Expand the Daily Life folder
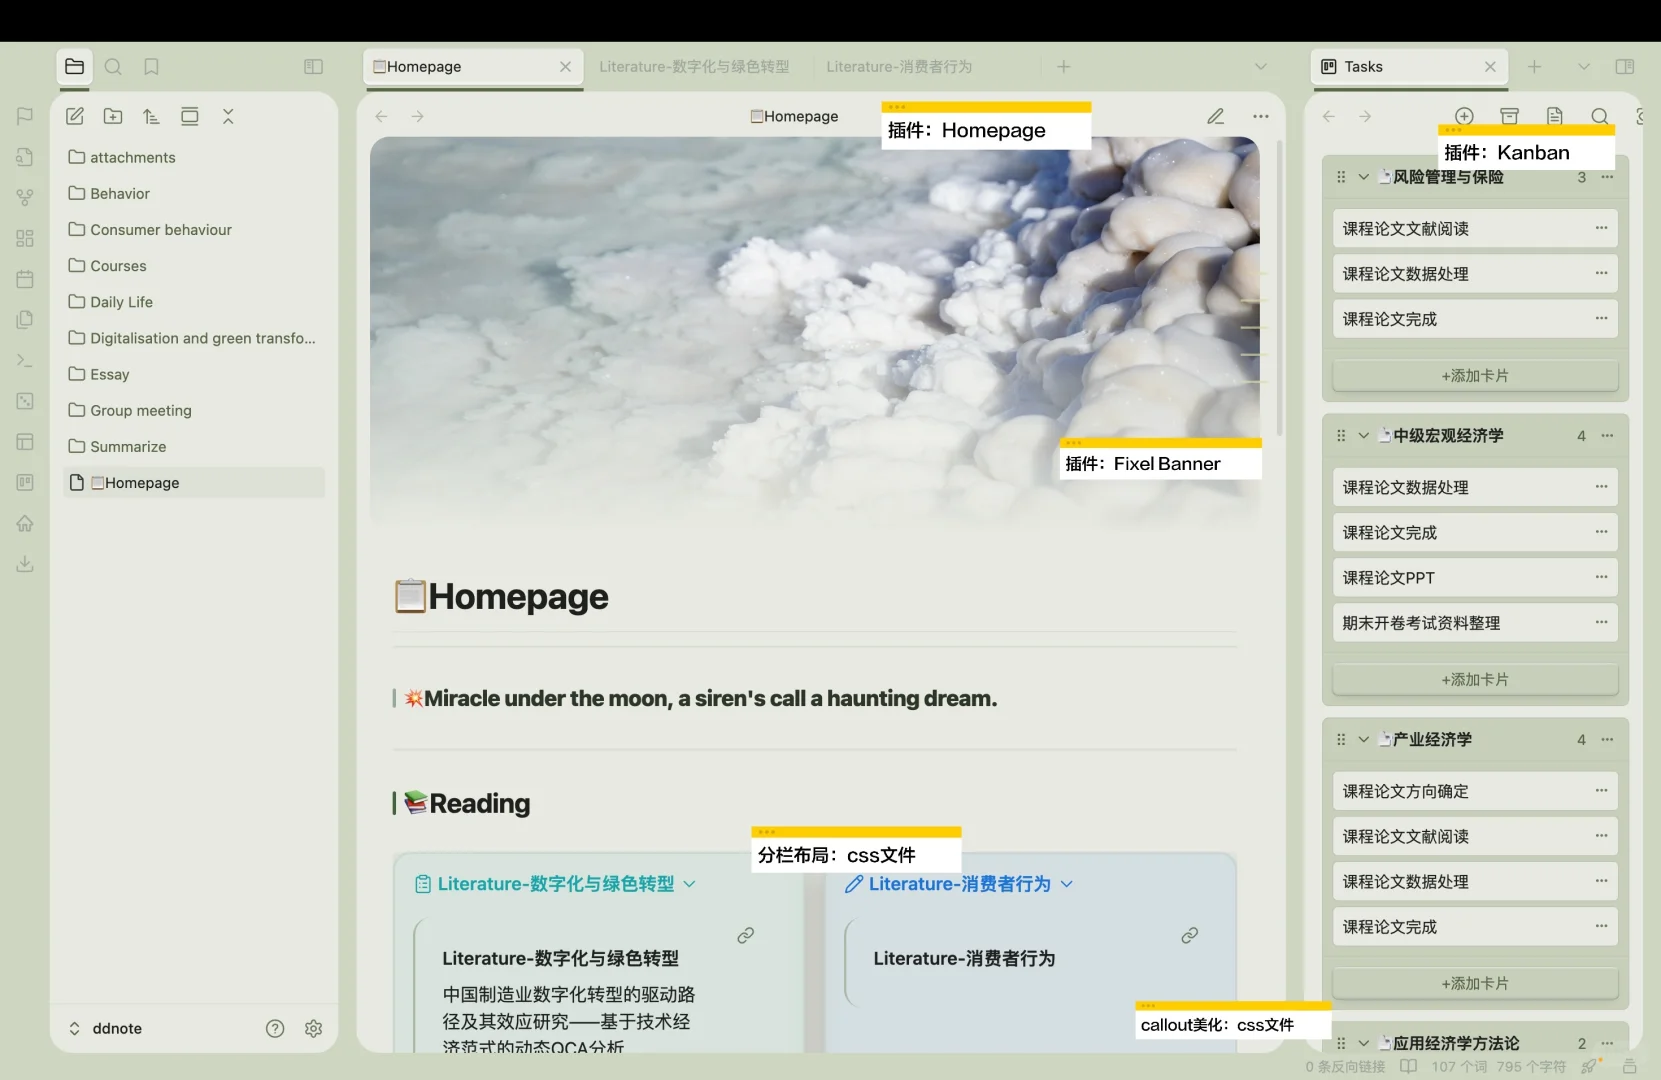The width and height of the screenshot is (1661, 1080). click(x=194, y=301)
